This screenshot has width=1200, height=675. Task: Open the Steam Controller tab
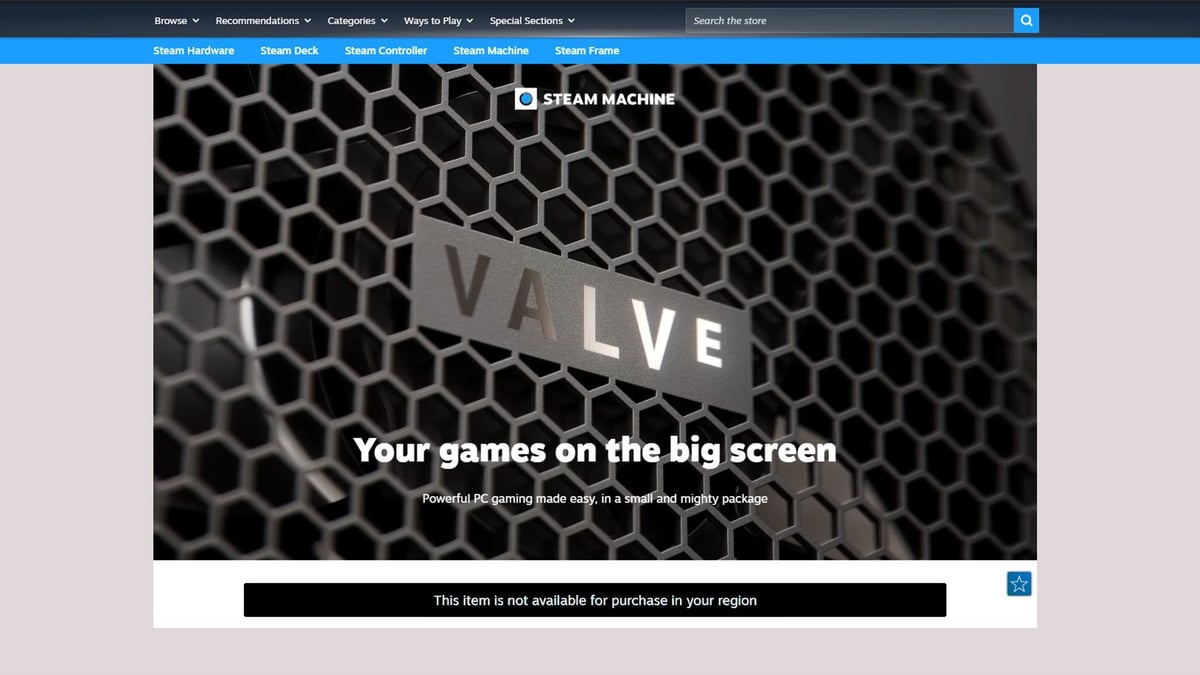click(x=386, y=50)
